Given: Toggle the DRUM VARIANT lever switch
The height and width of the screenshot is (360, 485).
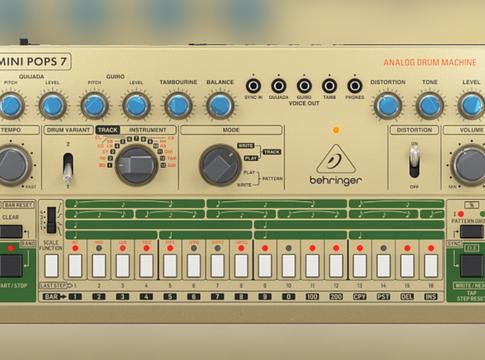Looking at the screenshot, I should tap(68, 167).
